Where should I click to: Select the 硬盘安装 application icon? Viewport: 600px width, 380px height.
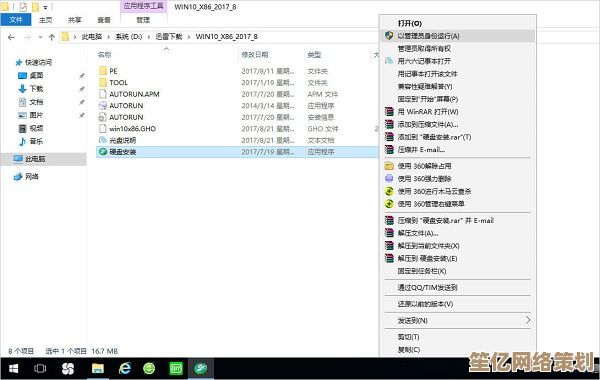(103, 152)
